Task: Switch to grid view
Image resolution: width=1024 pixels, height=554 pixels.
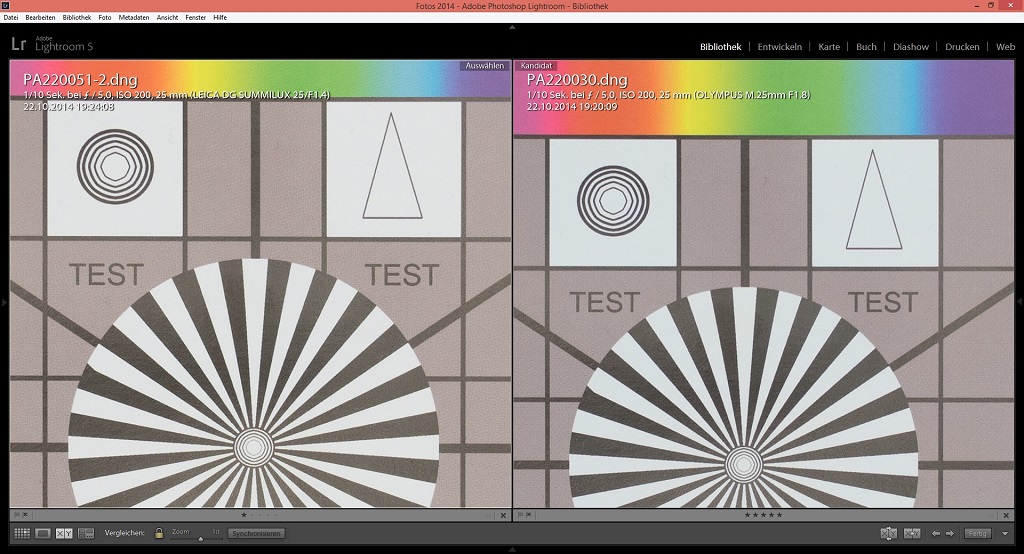Action: (22, 534)
